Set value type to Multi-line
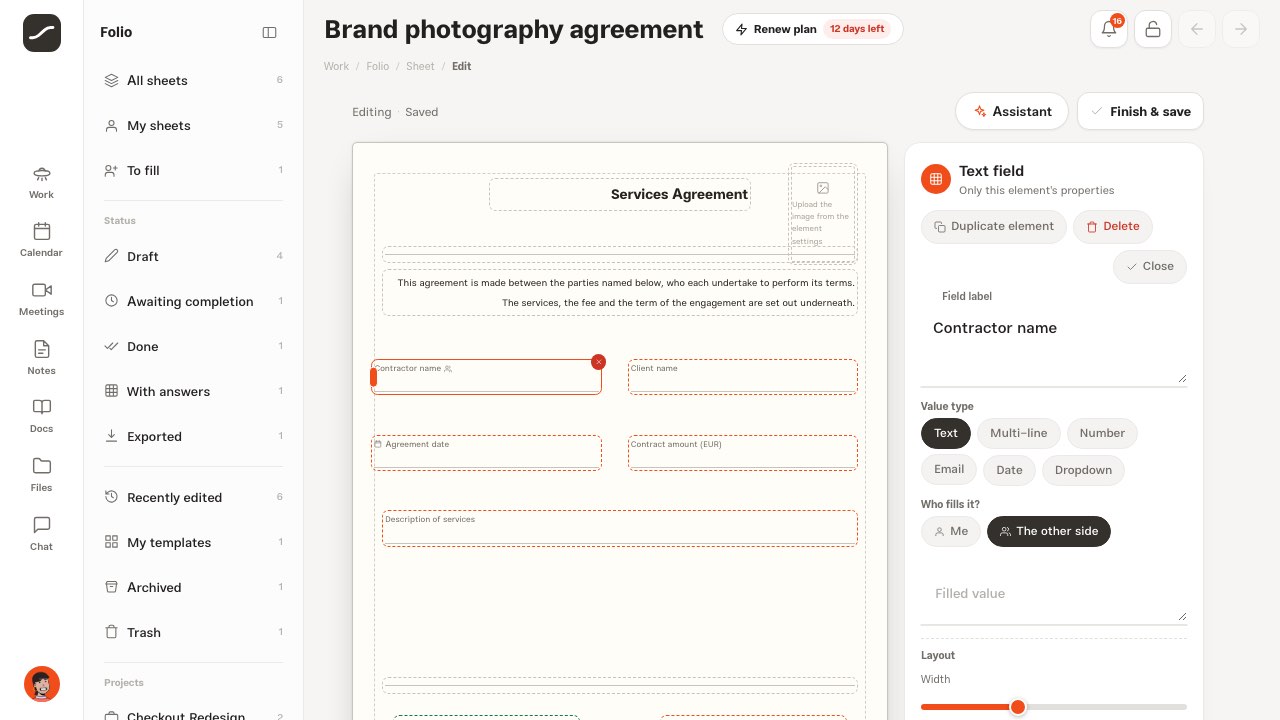The image size is (1280, 720). [1019, 433]
